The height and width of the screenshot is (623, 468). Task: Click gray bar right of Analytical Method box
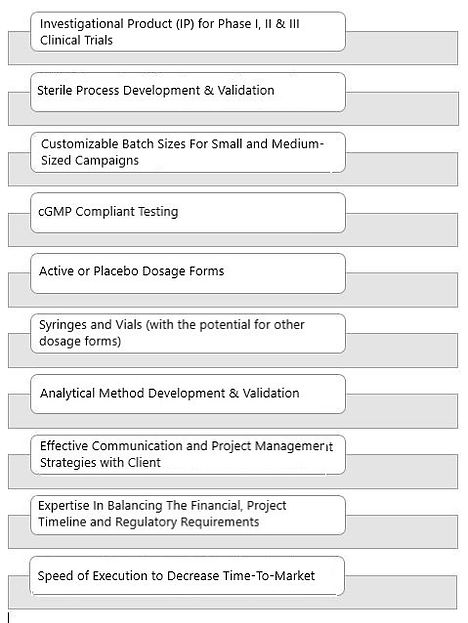402,411
